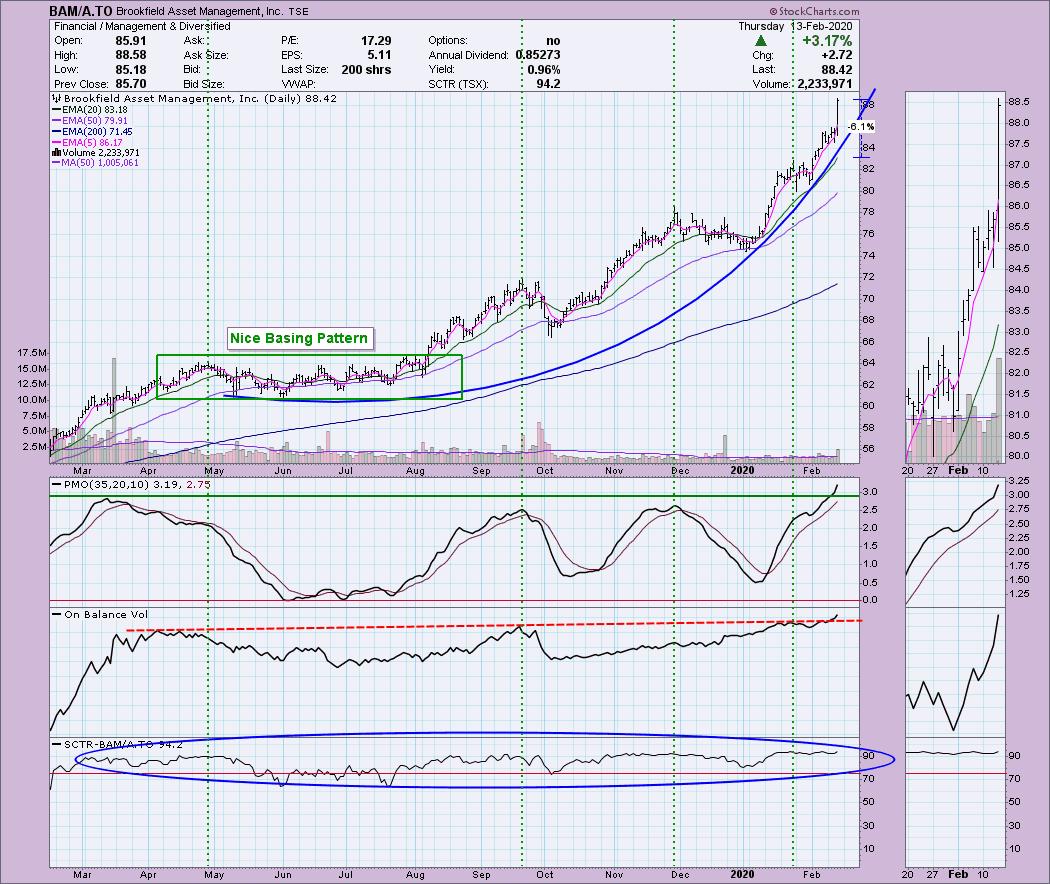Click the Volume 2,233,971 header value

click(824, 84)
